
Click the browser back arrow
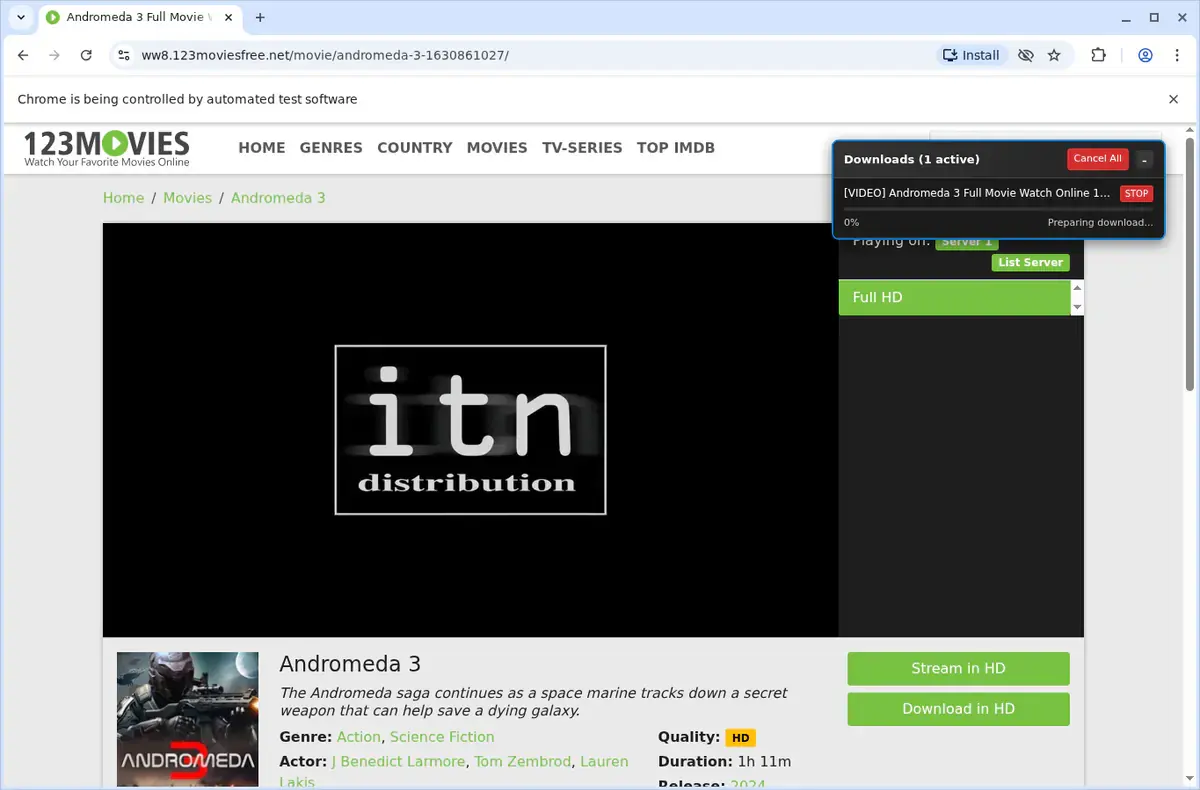click(23, 55)
